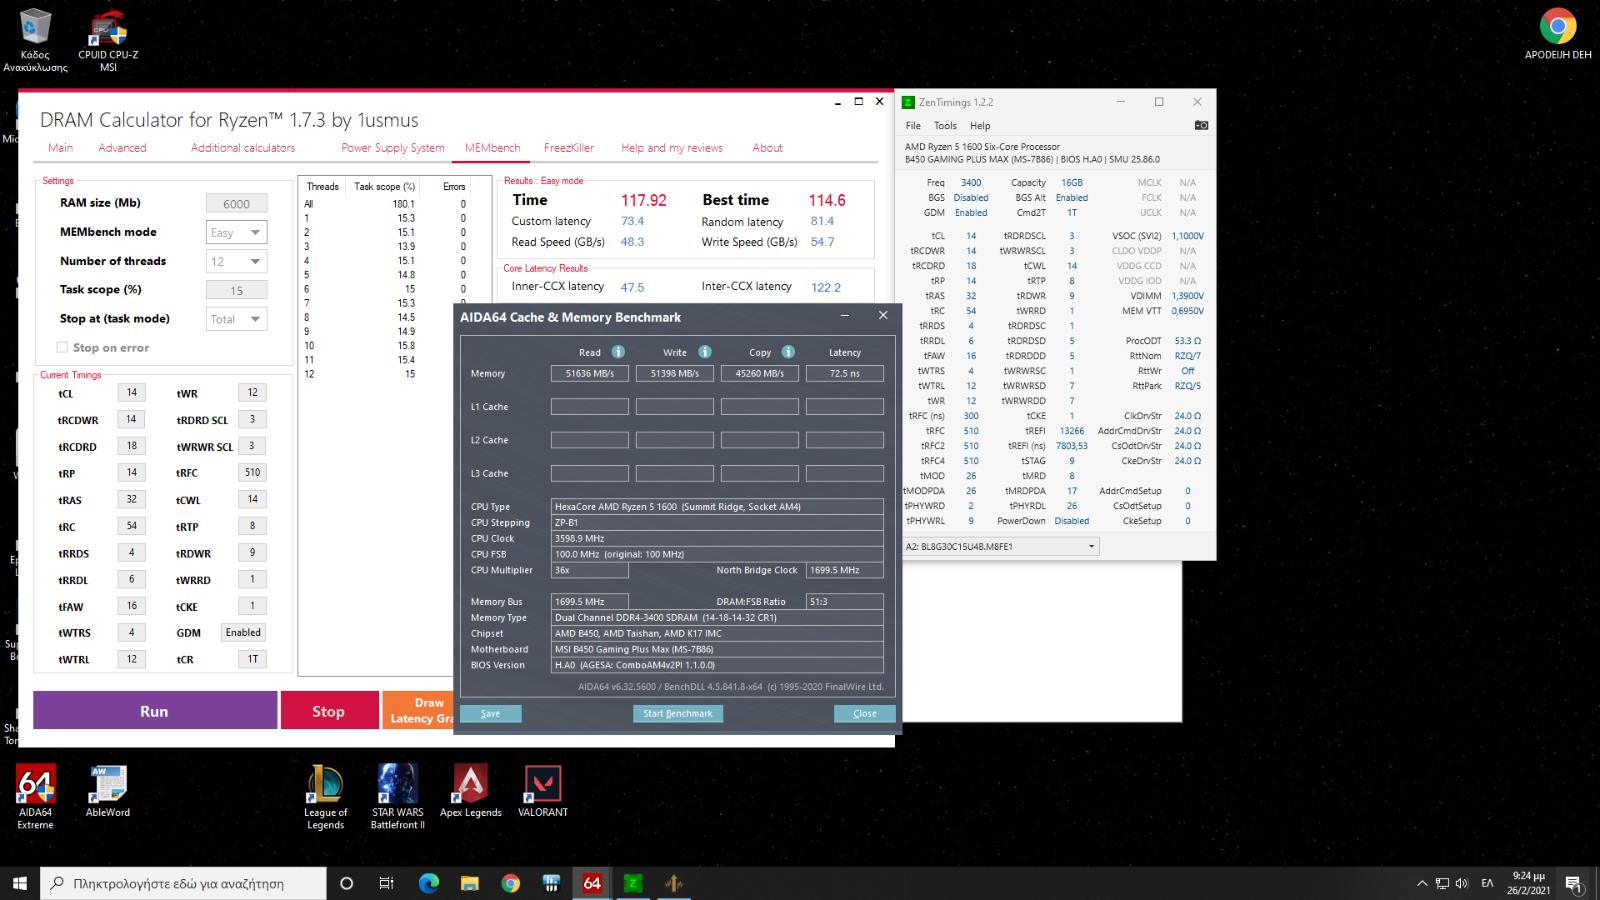Screen dimensions: 1600x900
Task: Open Windows Start menu
Action: [20, 883]
